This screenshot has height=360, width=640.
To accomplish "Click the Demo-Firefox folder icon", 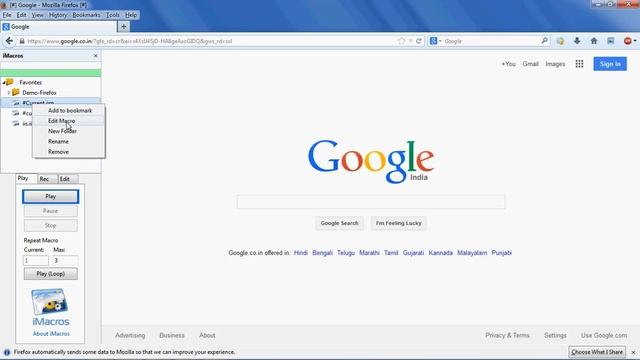I will 16,93.
